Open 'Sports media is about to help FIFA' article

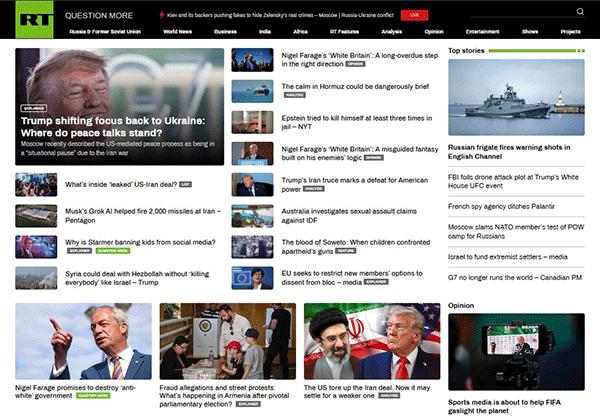[504, 407]
